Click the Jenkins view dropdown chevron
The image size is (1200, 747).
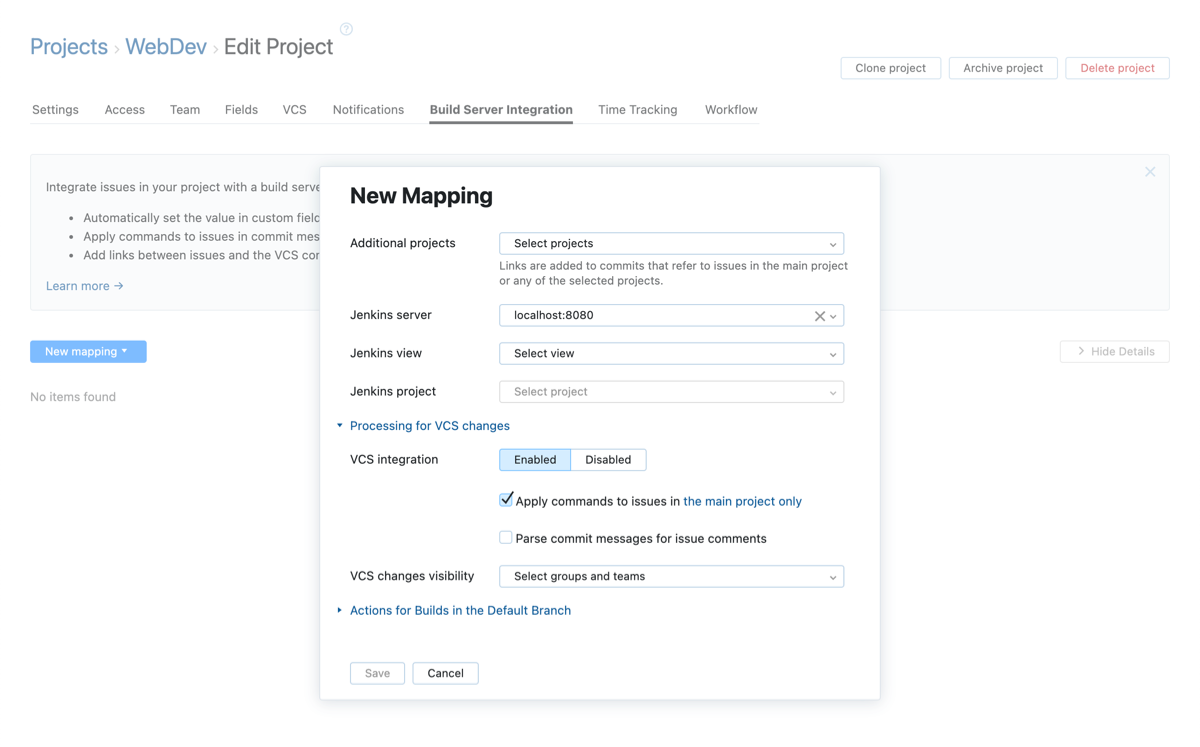[x=832, y=353]
